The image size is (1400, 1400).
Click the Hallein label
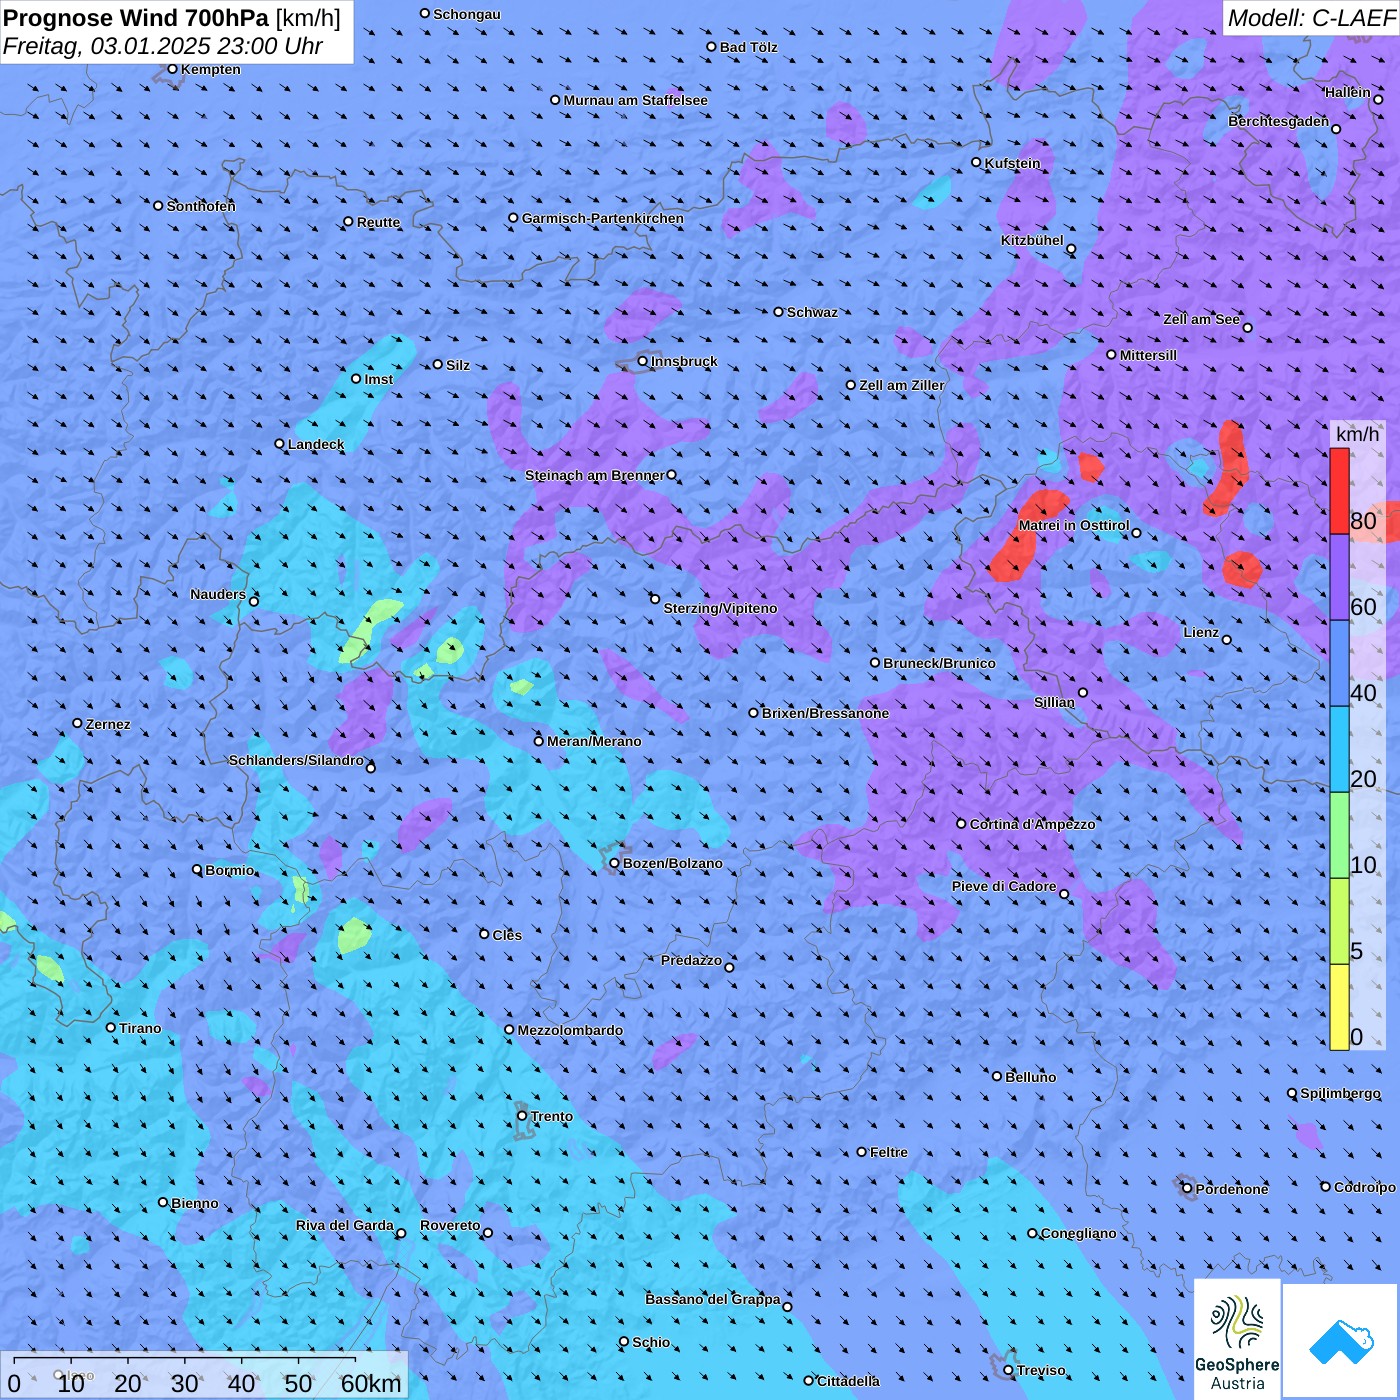click(1348, 92)
